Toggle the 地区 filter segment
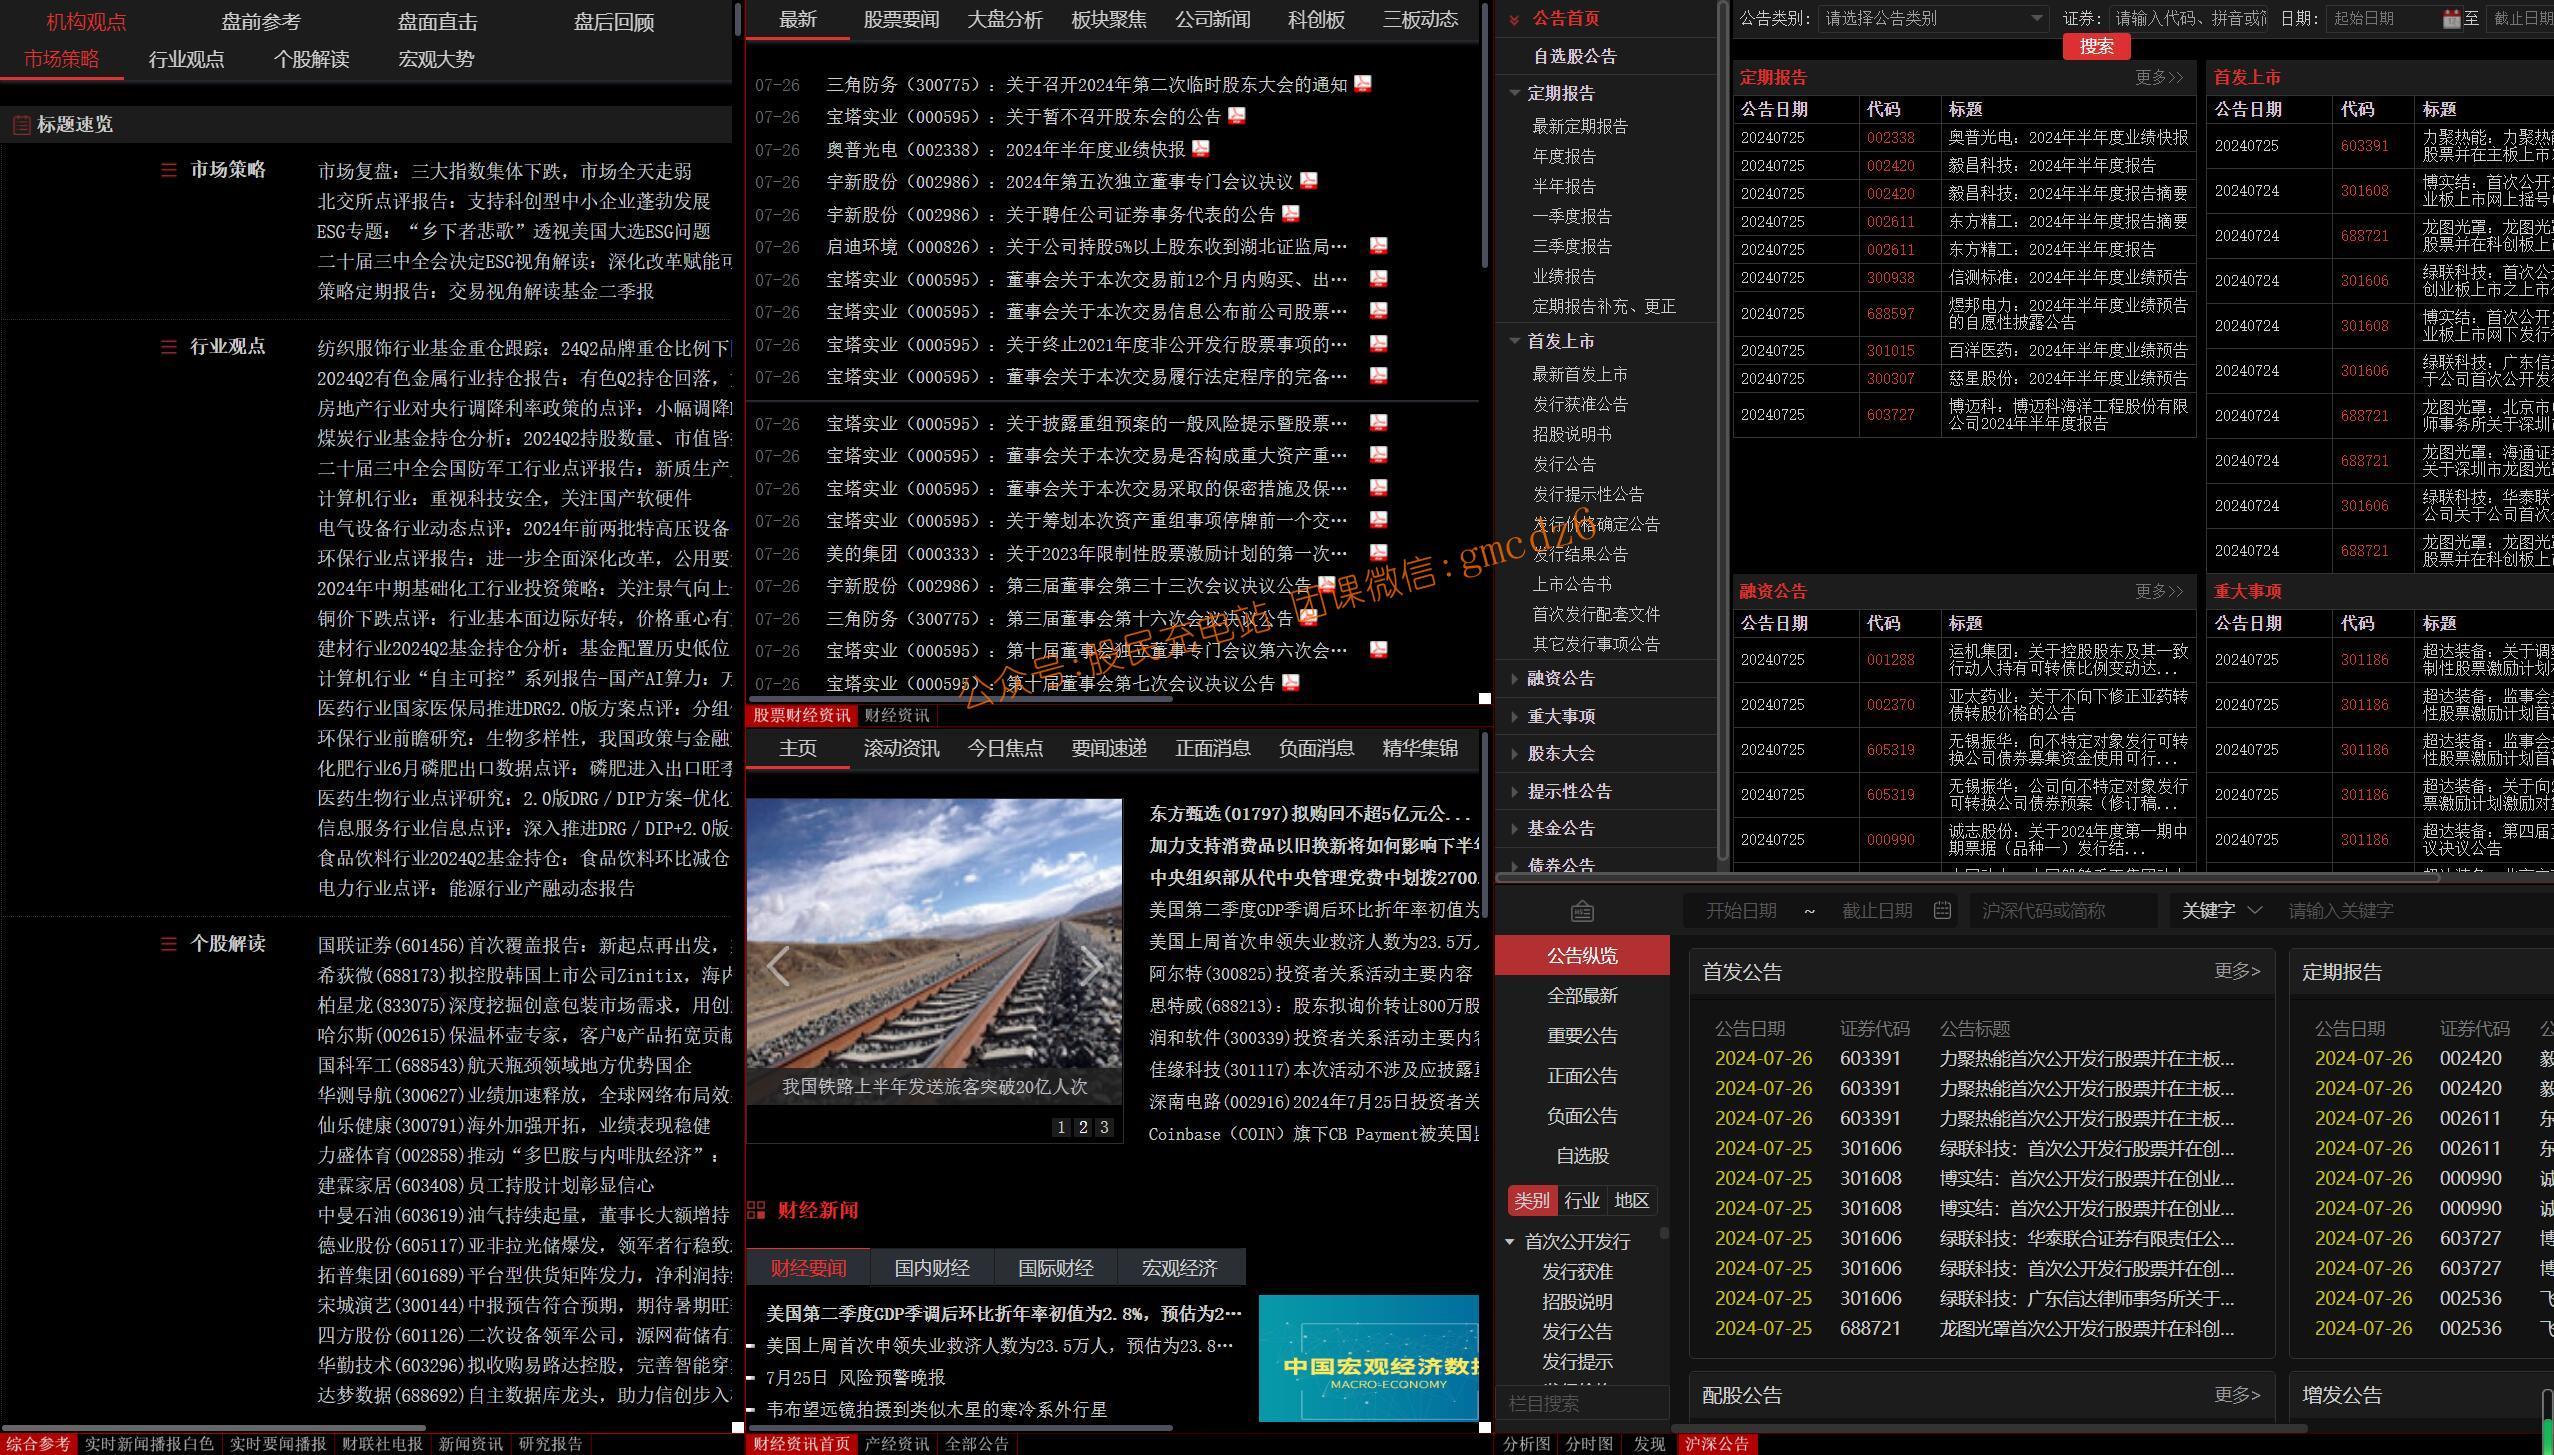The width and height of the screenshot is (2554, 1455). point(1631,1200)
